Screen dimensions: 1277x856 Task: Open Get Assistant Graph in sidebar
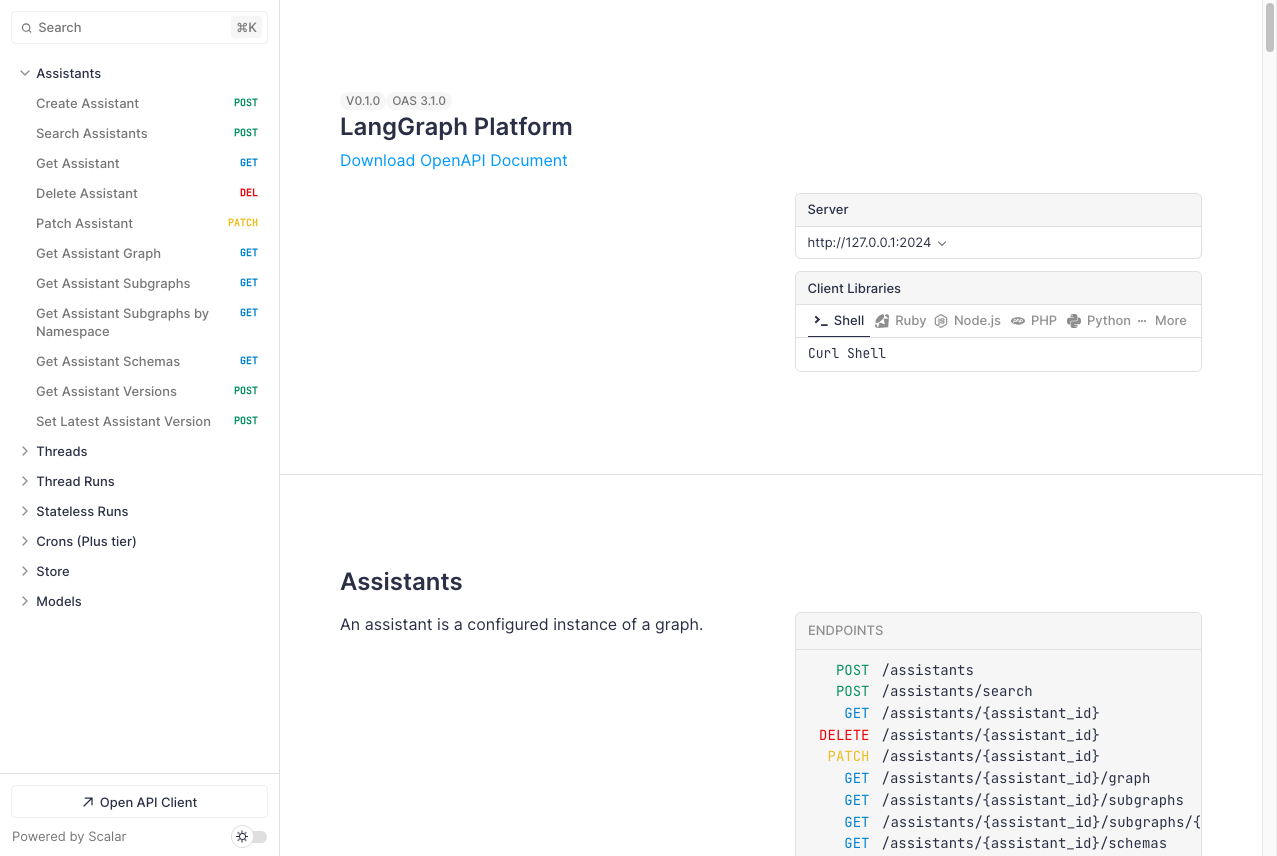coord(139,253)
